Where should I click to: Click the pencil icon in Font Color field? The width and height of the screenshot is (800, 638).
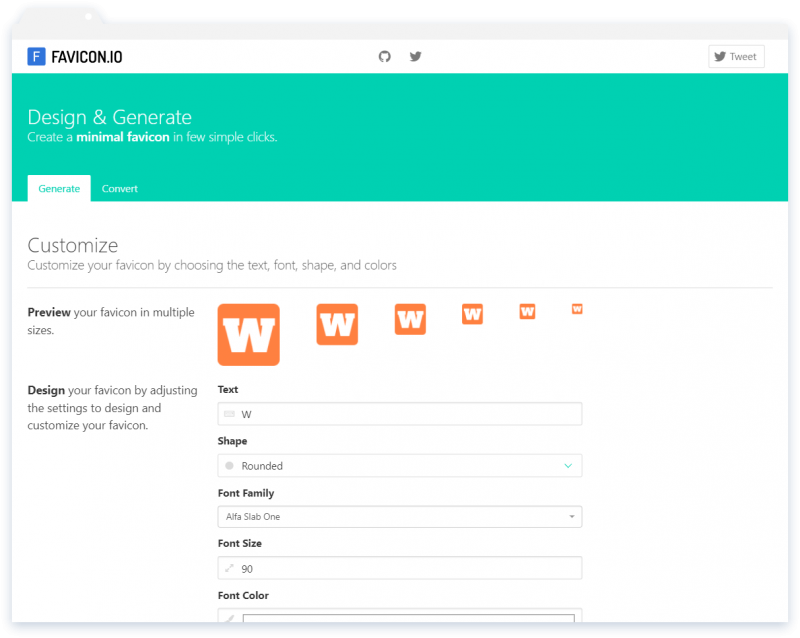[231, 618]
